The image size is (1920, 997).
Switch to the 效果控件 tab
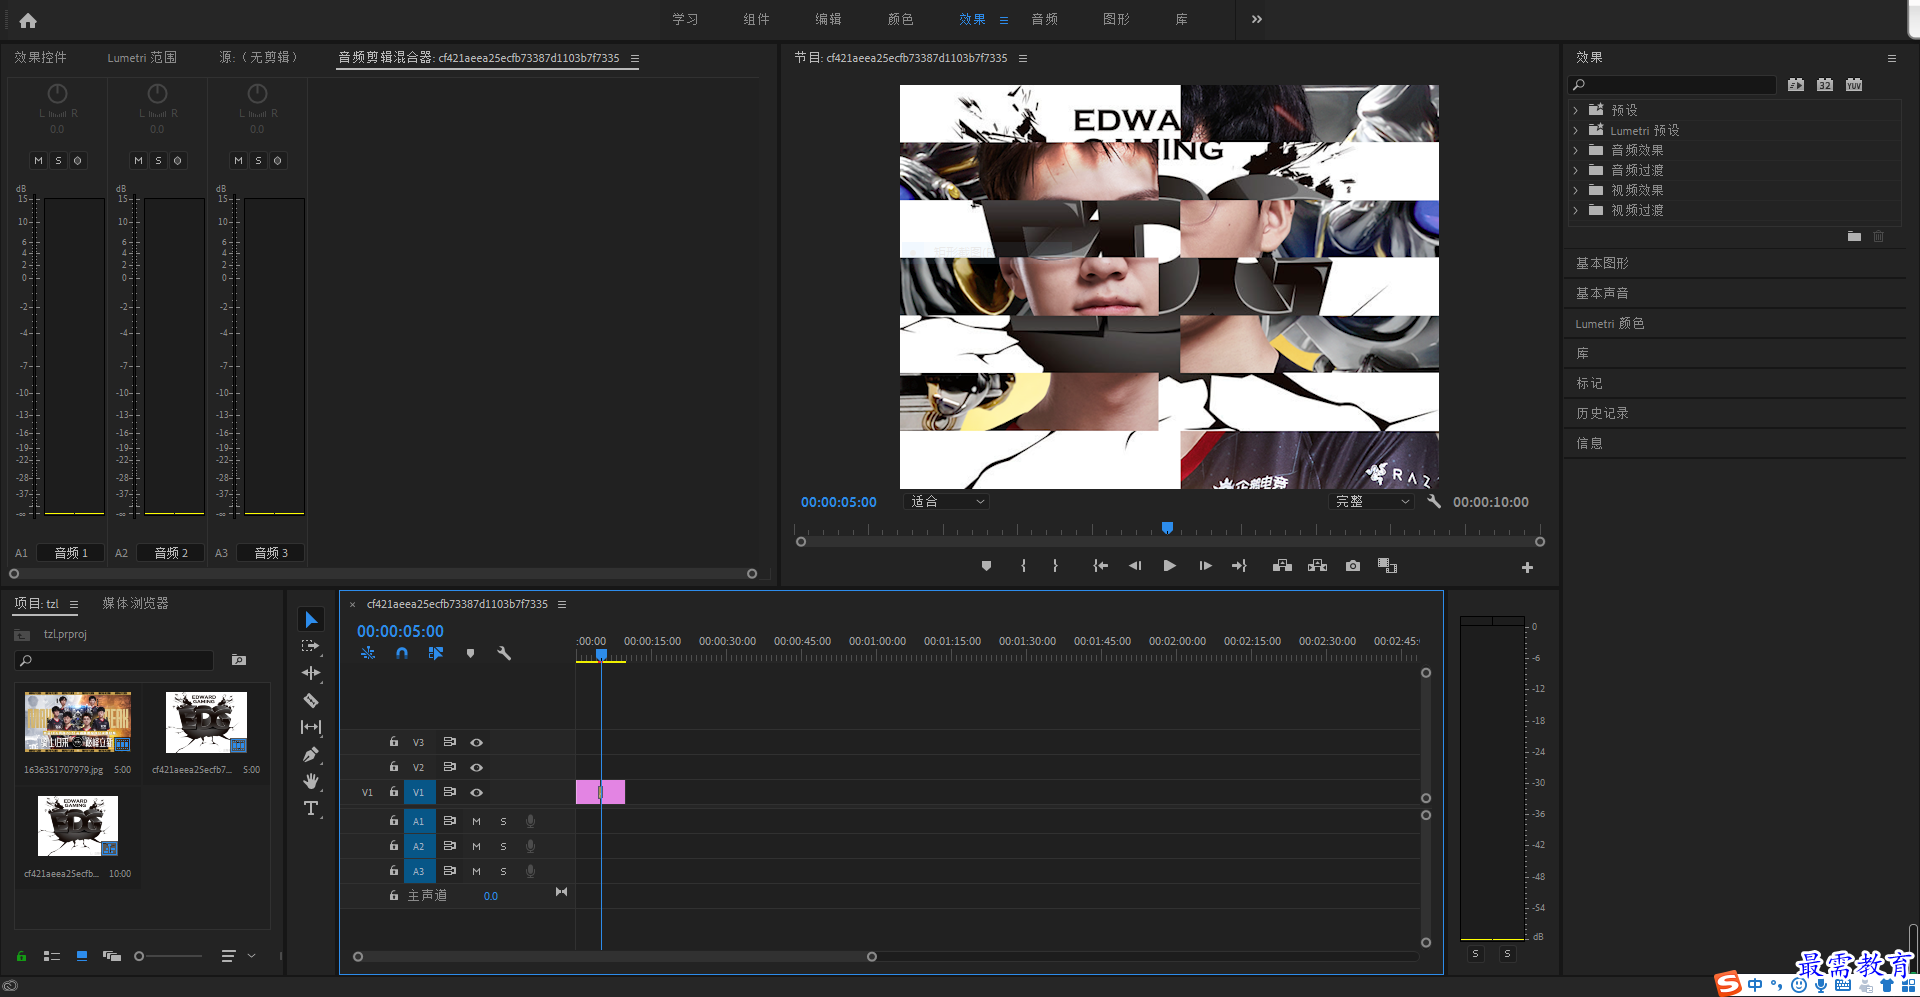(x=40, y=57)
